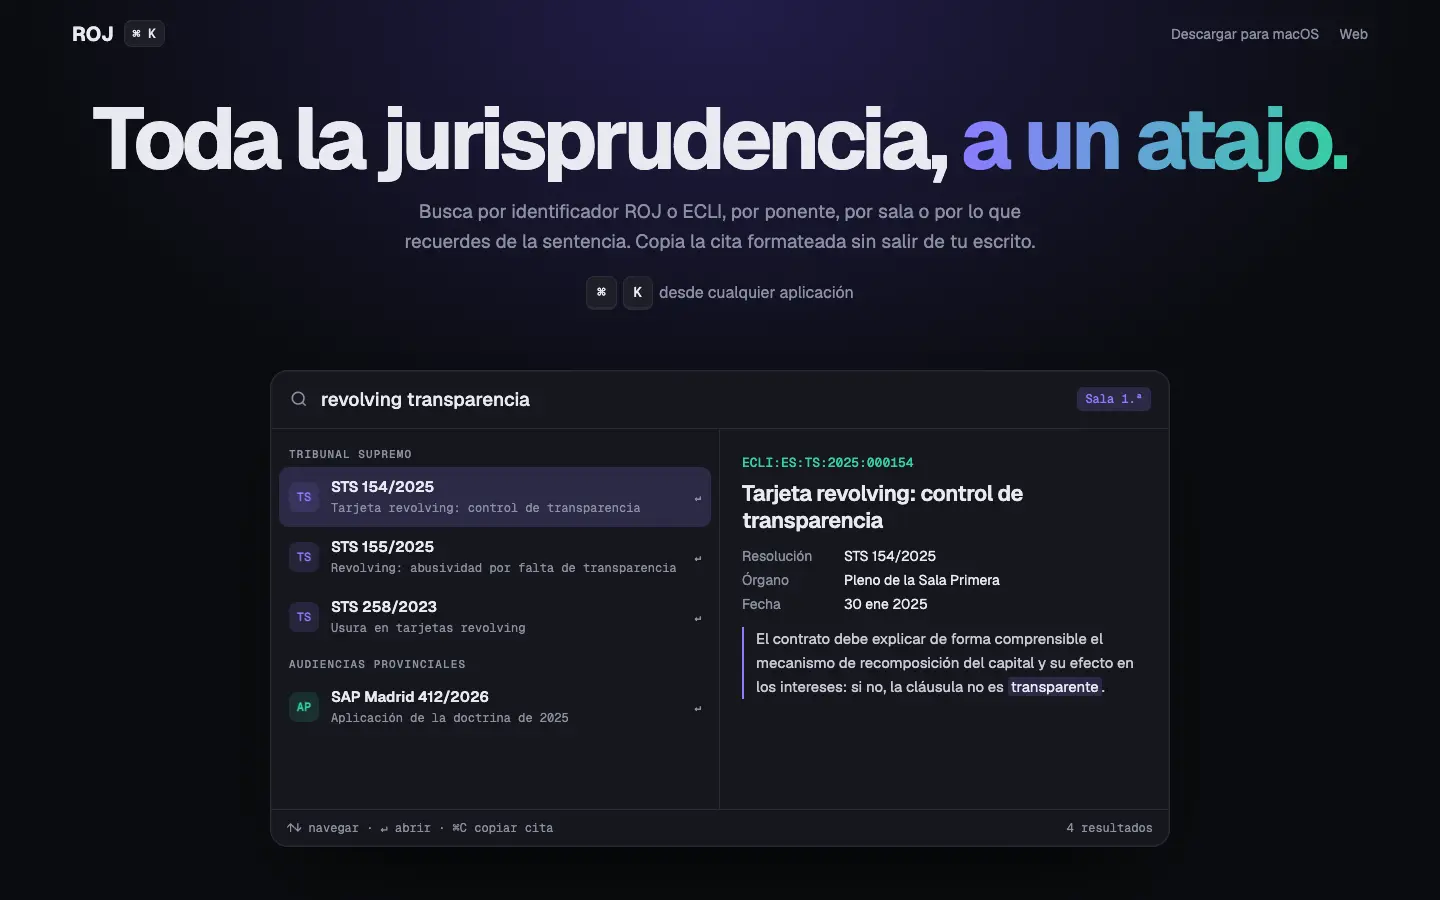The width and height of the screenshot is (1440, 900).
Task: Click the ⌘ key cap under the subtitle
Action: coord(601,293)
